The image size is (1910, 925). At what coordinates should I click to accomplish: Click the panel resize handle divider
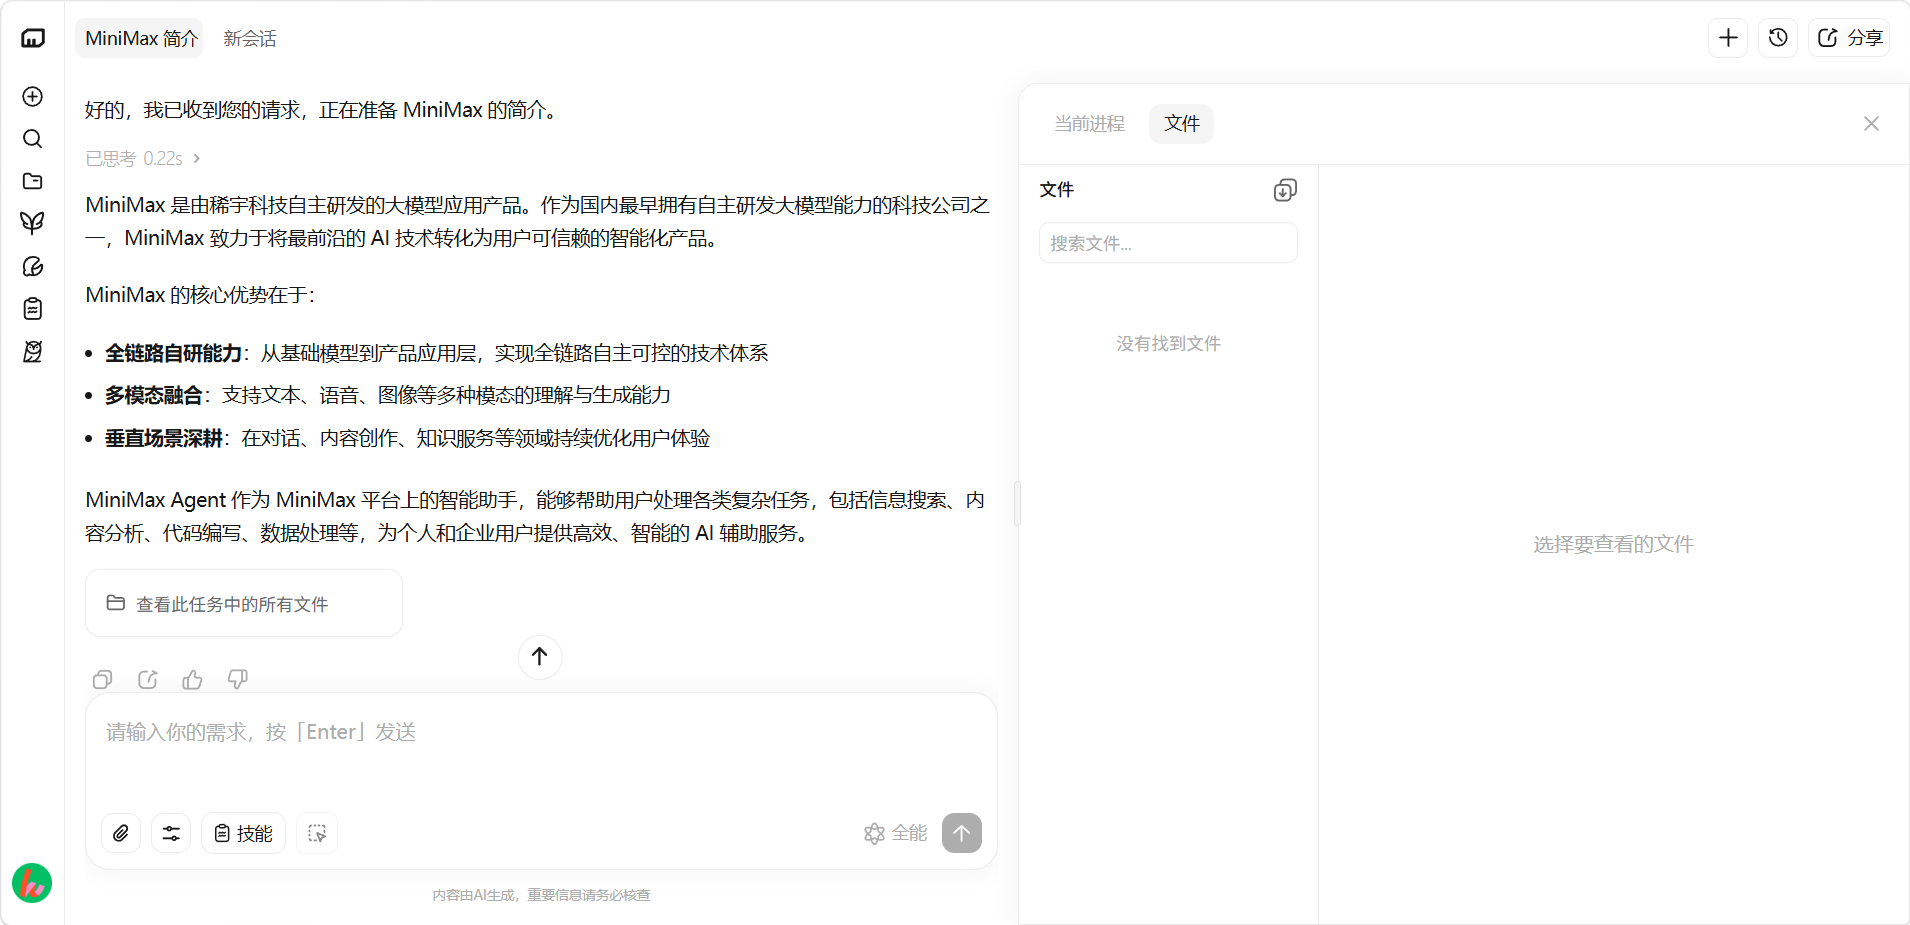click(1017, 503)
